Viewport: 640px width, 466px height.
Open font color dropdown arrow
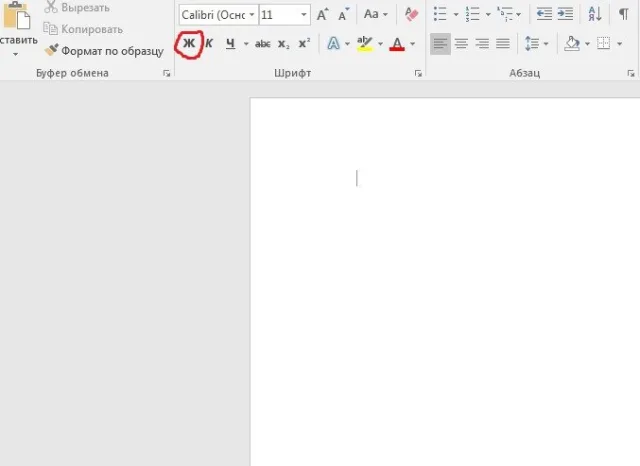[413, 44]
